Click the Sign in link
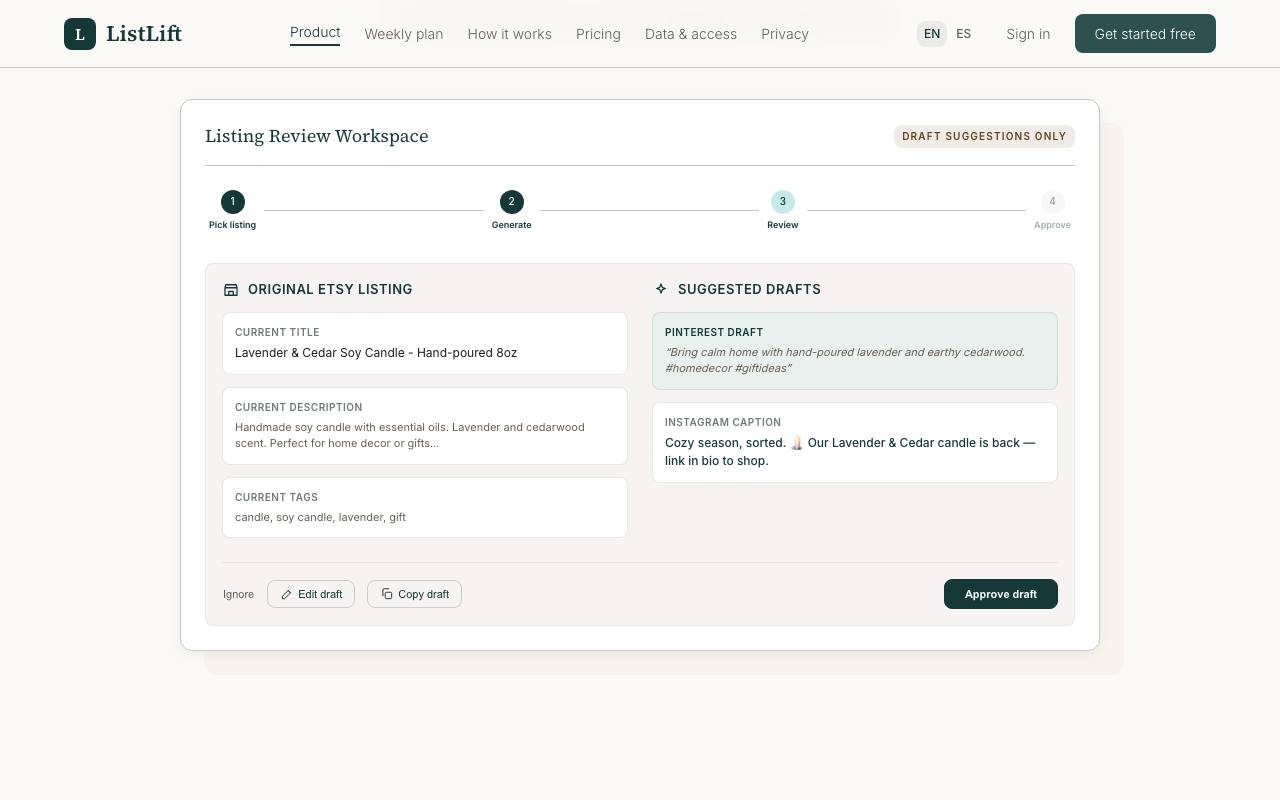 (1028, 34)
